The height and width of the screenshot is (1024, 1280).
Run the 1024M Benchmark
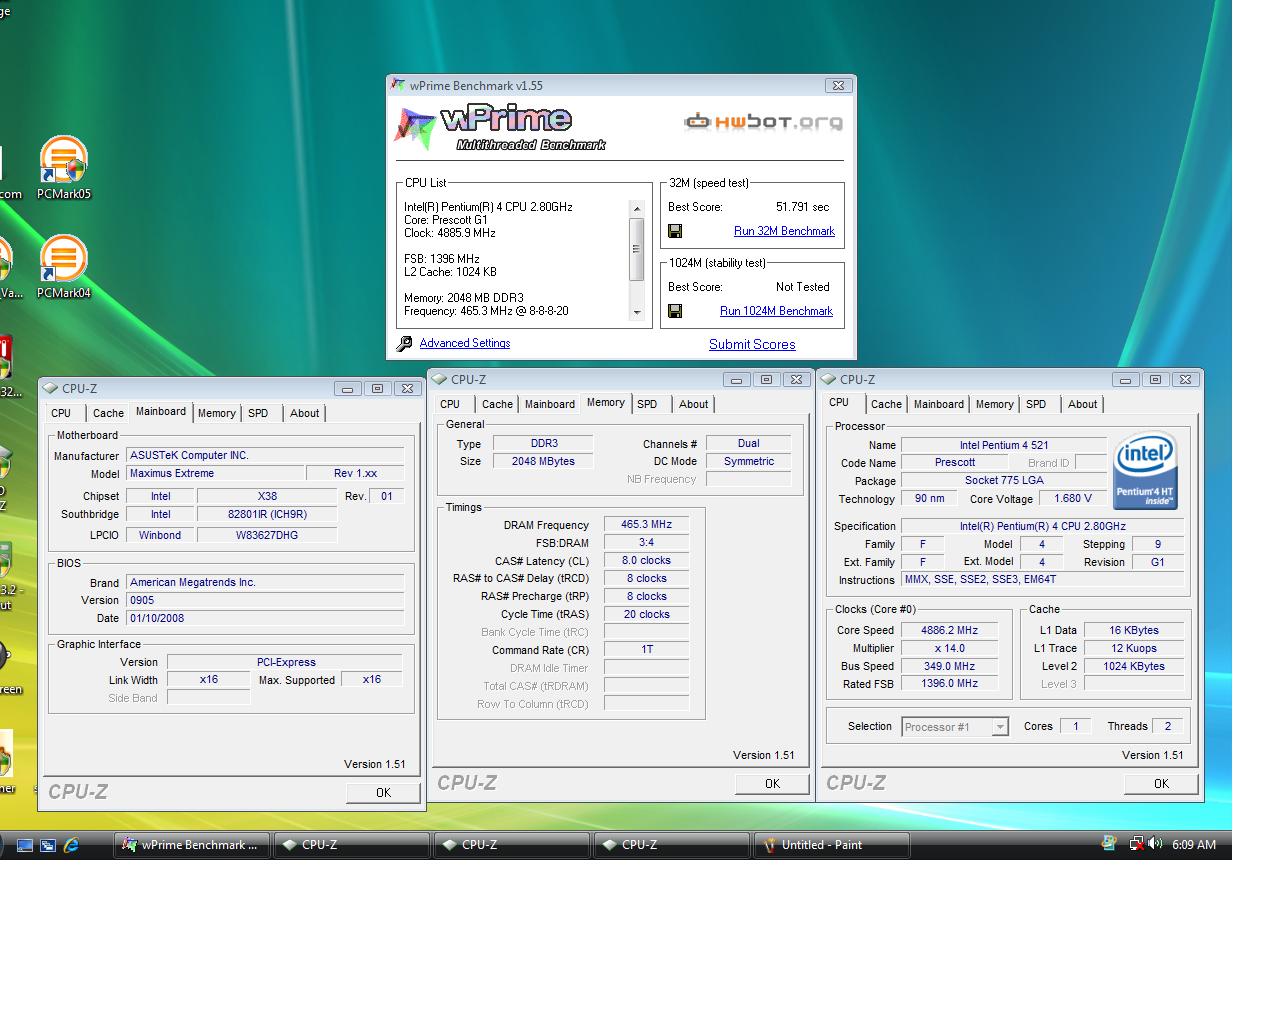point(776,311)
